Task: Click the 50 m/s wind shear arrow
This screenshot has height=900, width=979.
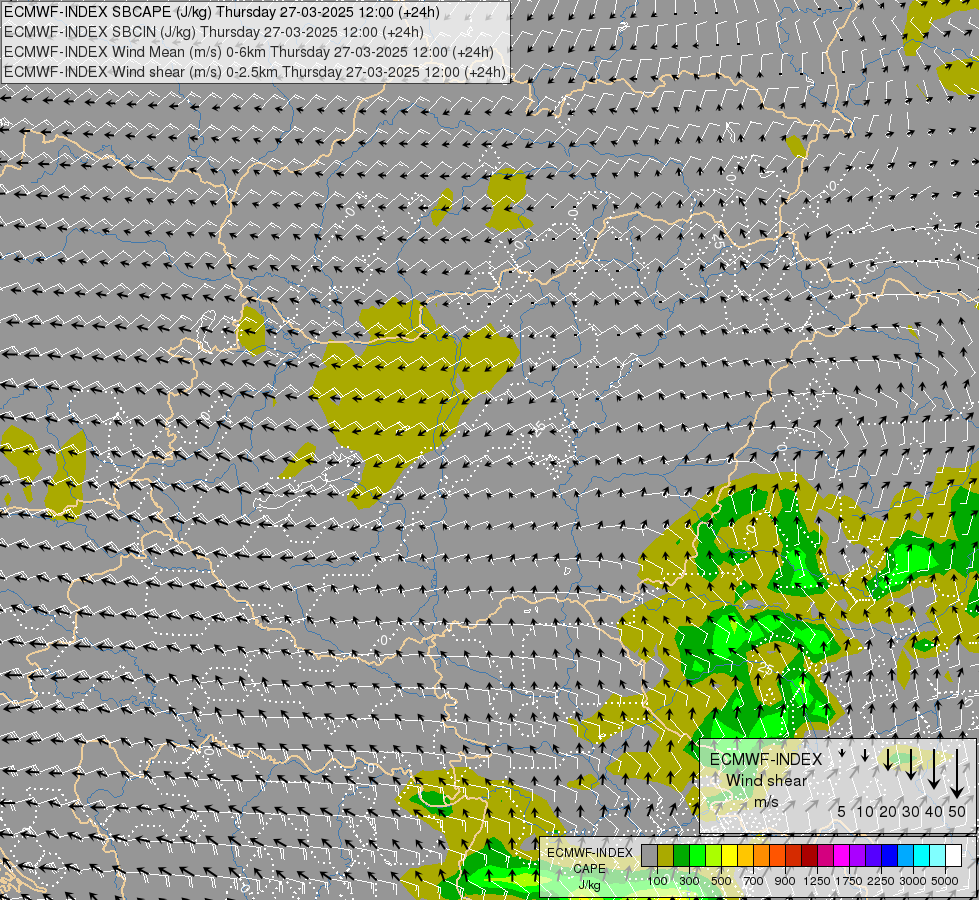Action: 957,774
